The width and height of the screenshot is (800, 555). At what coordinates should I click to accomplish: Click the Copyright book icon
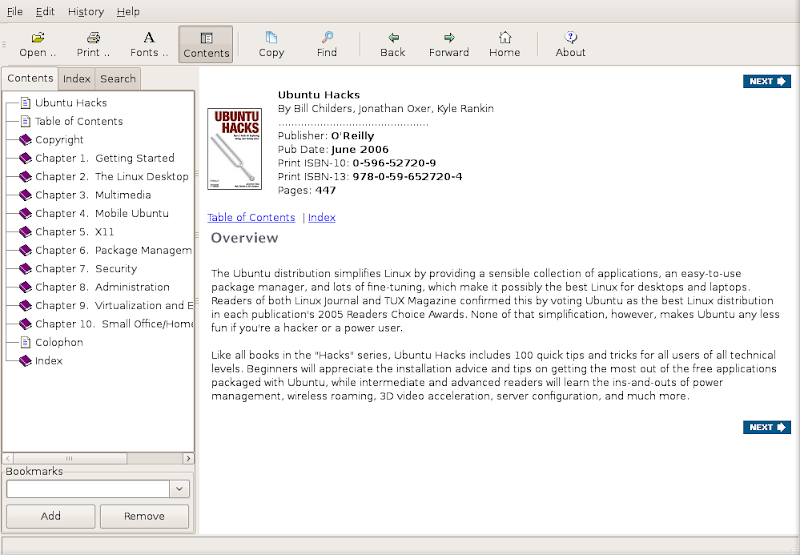(x=25, y=140)
